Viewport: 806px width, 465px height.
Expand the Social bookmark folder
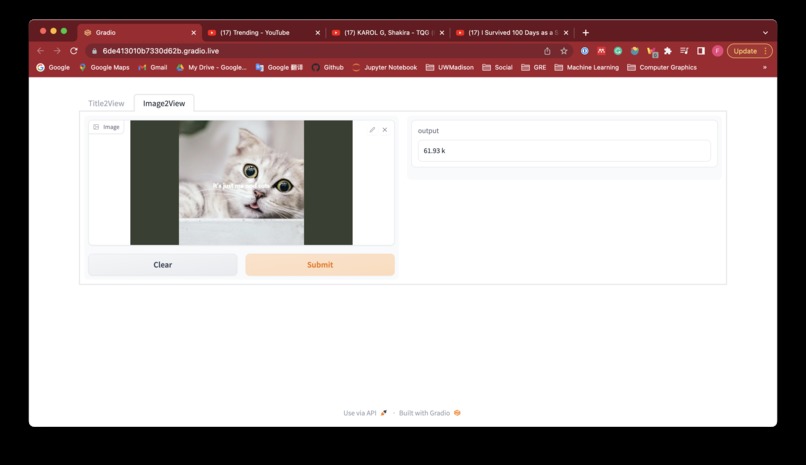(x=497, y=67)
